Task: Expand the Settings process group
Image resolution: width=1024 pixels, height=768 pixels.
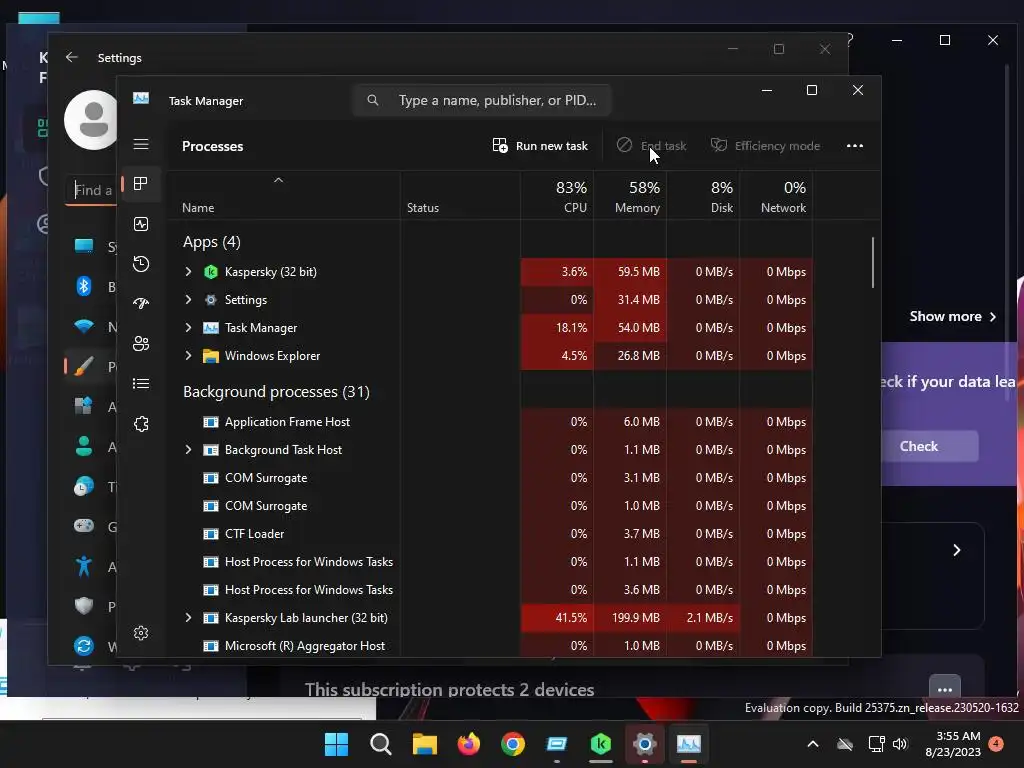Action: 188,300
